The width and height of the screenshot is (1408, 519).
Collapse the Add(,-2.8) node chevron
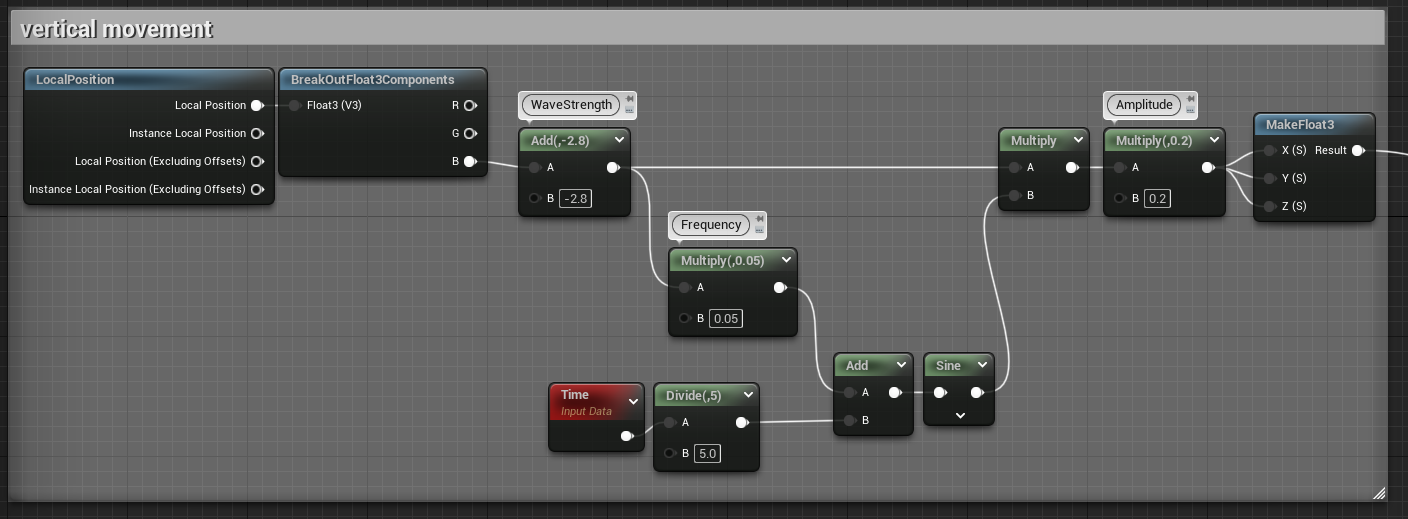619,141
